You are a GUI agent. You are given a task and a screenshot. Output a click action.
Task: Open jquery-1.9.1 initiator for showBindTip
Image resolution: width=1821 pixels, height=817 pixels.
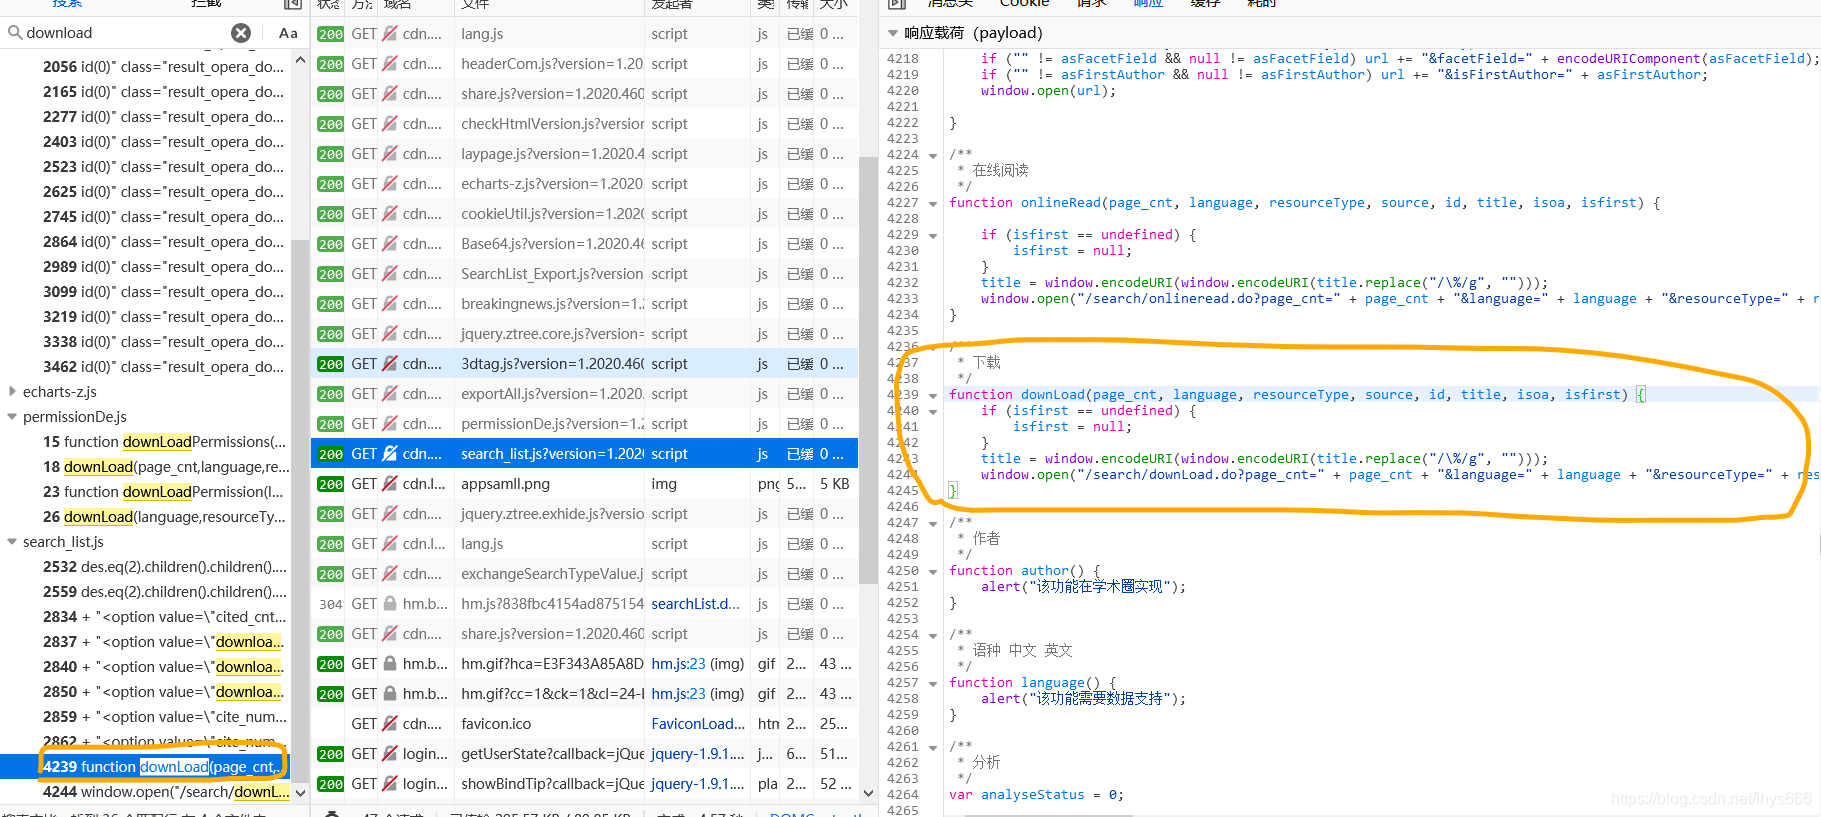(x=698, y=784)
